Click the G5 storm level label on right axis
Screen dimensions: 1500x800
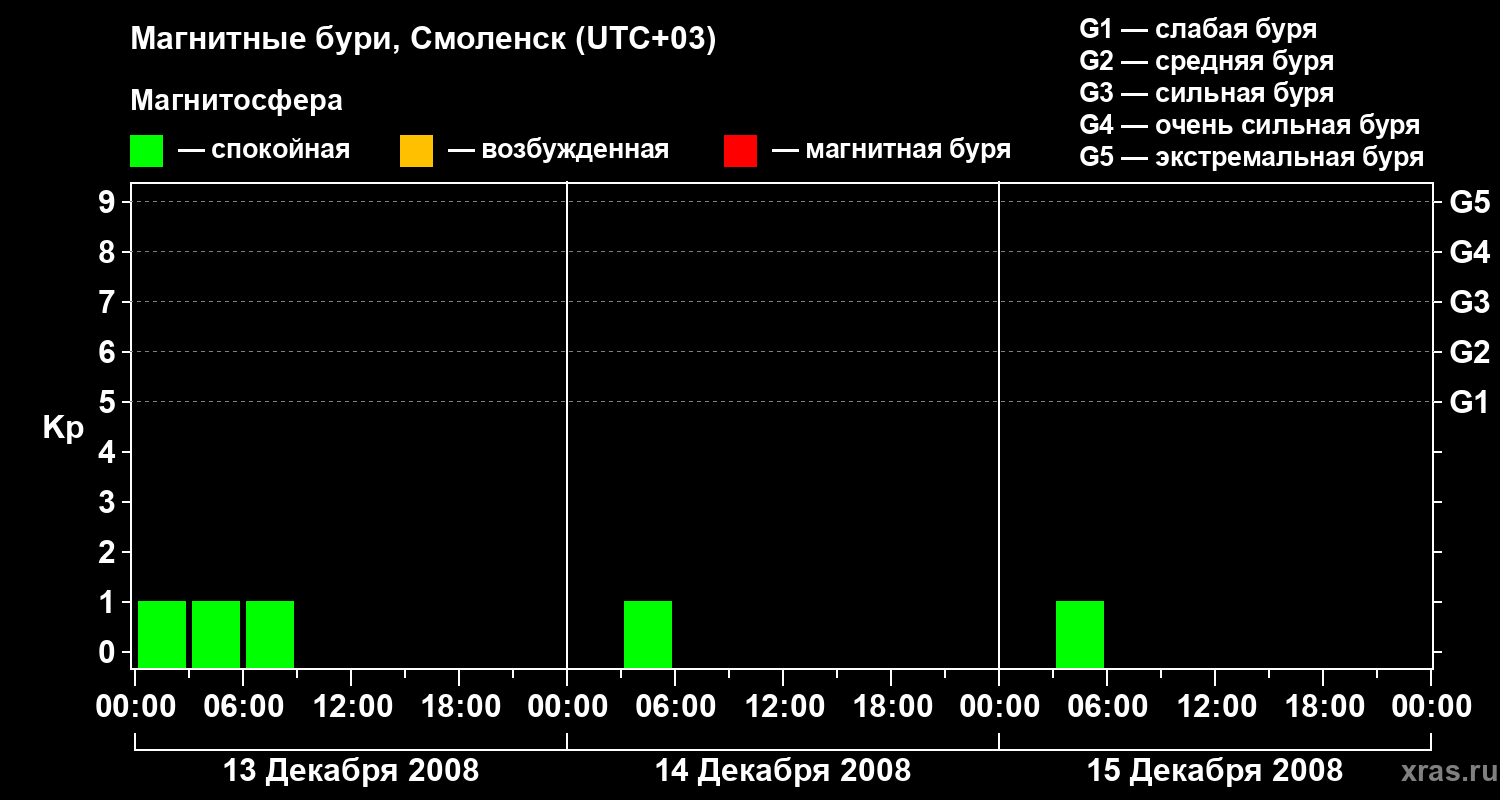tap(1469, 202)
